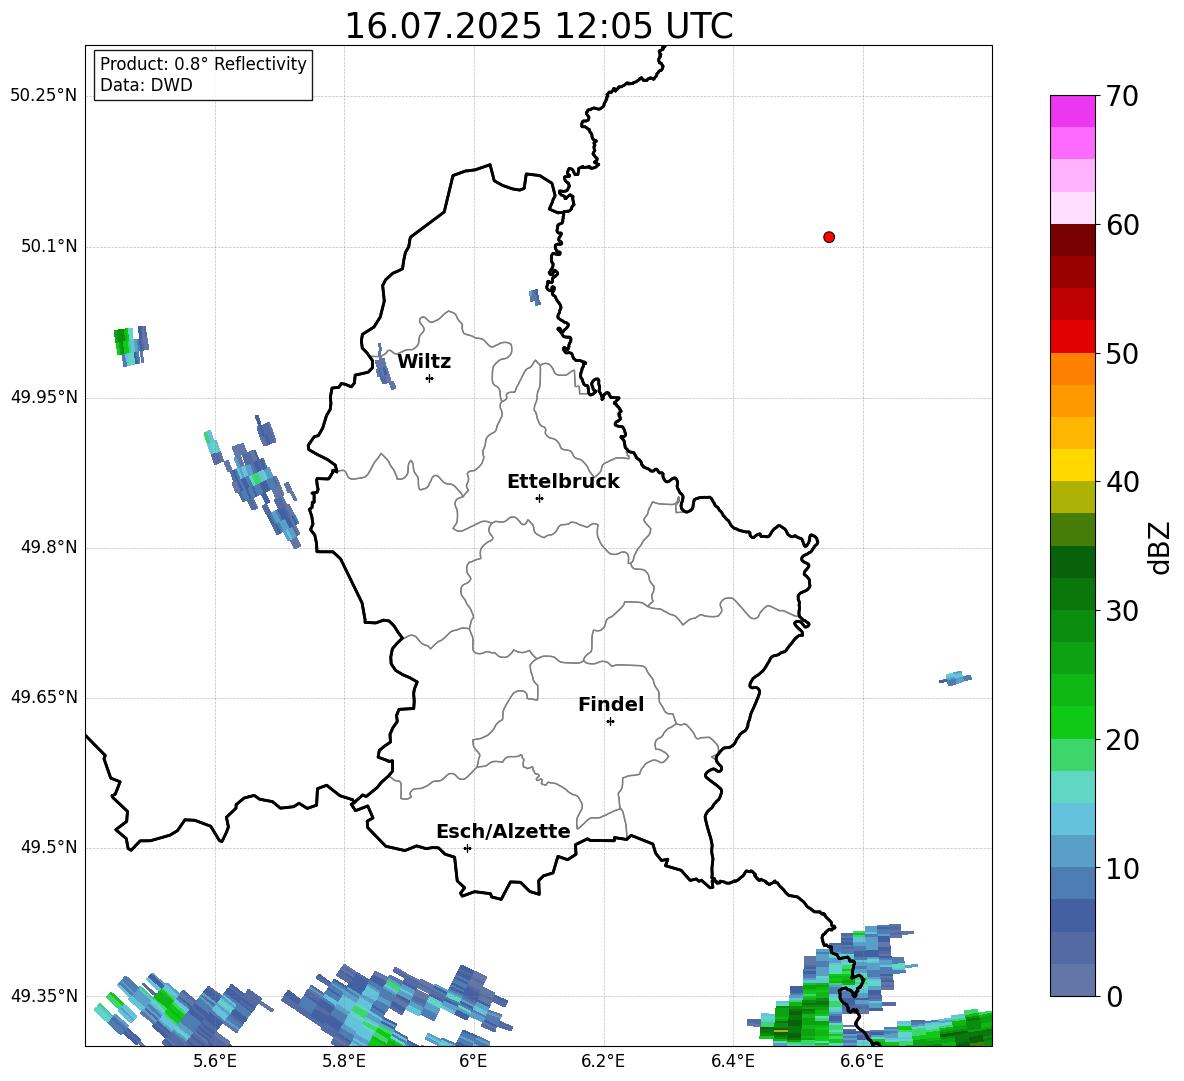Viewport: 1184px width, 1081px height.
Task: Click the title '16.07.2025 12:05 UTC'
Action: (538, 26)
